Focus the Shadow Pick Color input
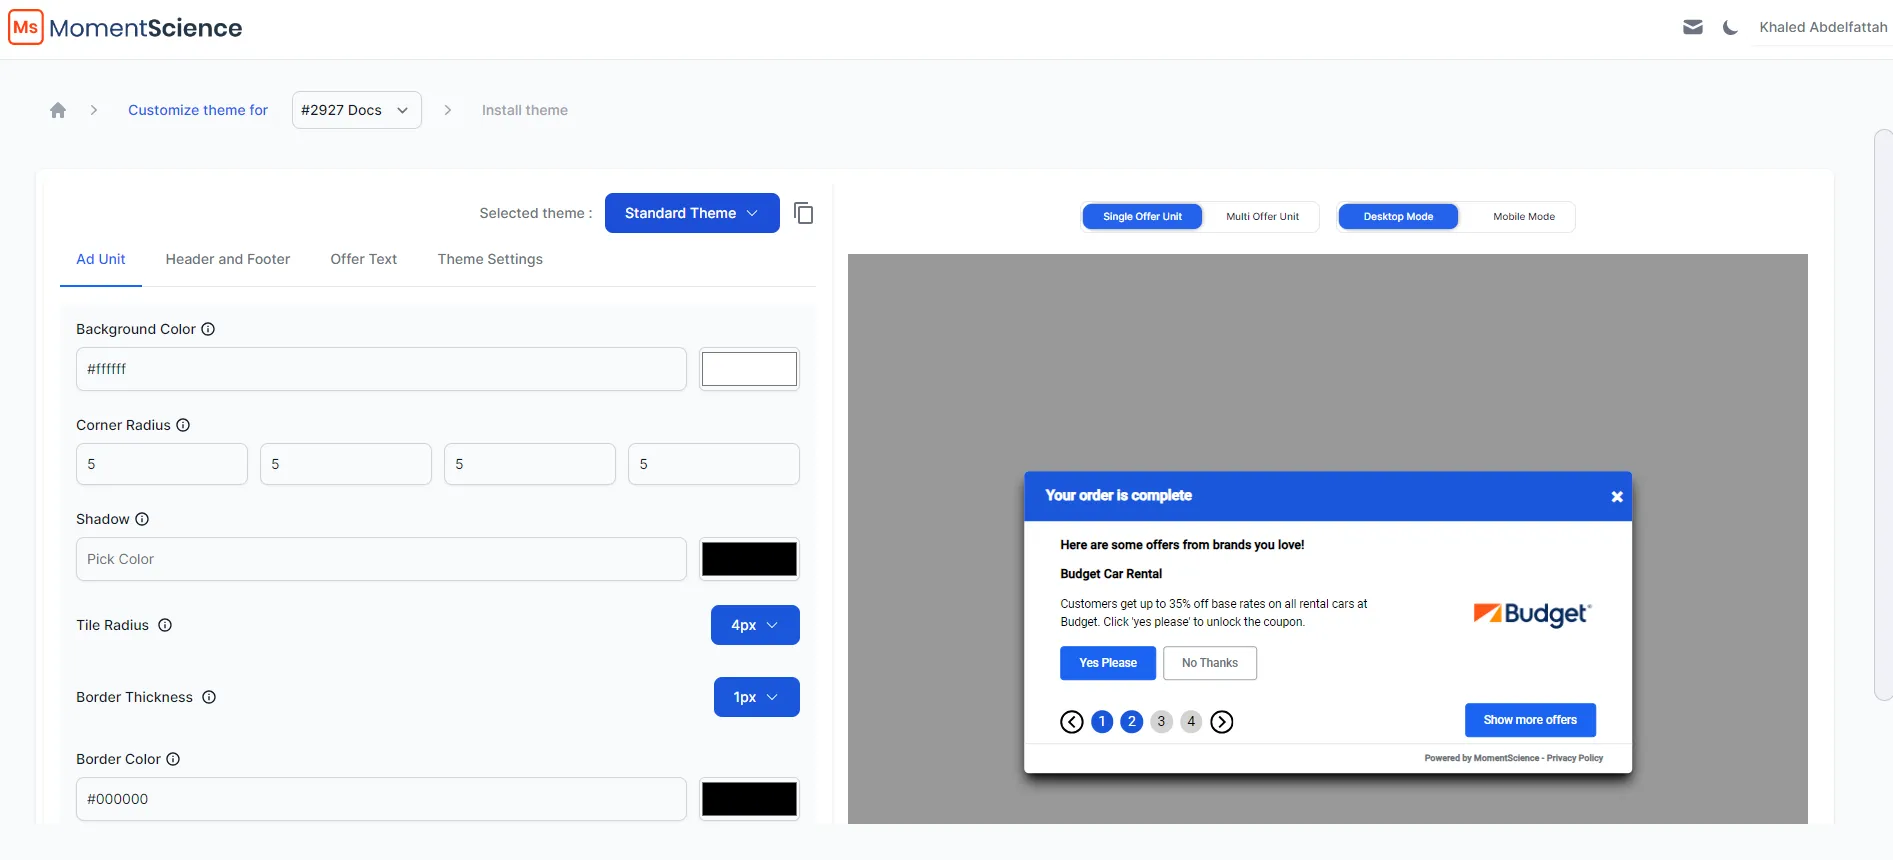This screenshot has height=860, width=1893. 381,559
